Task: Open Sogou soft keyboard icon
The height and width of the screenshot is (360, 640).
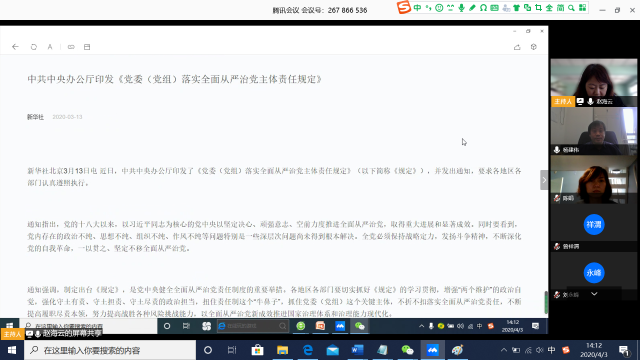Action: coord(494,8)
